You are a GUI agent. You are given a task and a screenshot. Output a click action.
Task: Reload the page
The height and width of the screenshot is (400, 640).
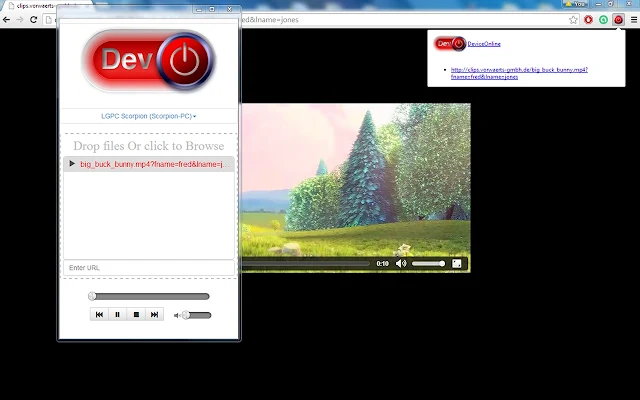(x=33, y=20)
